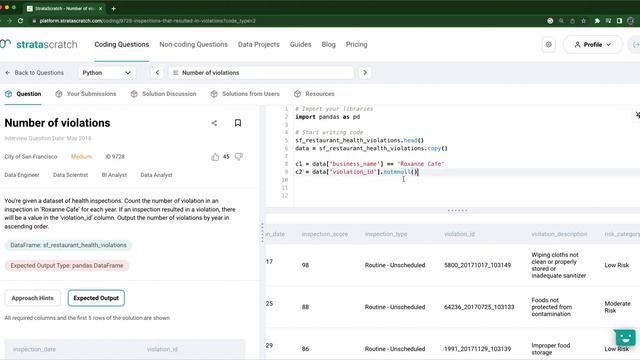Open the Solution Discussion tab

[x=163, y=94]
